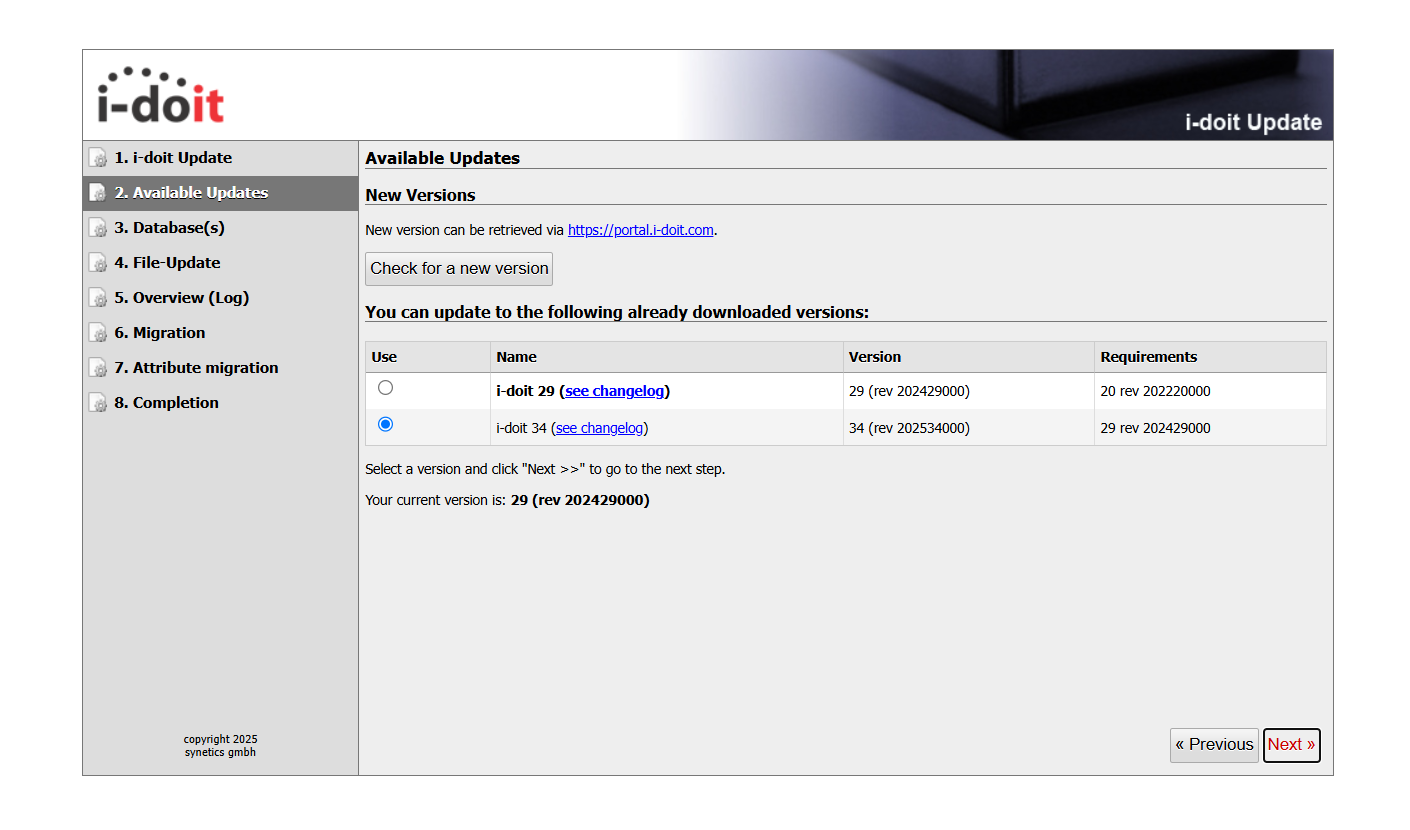1410x830 pixels.
Task: Click the icon beside 7. Attribute migration
Action: point(98,368)
